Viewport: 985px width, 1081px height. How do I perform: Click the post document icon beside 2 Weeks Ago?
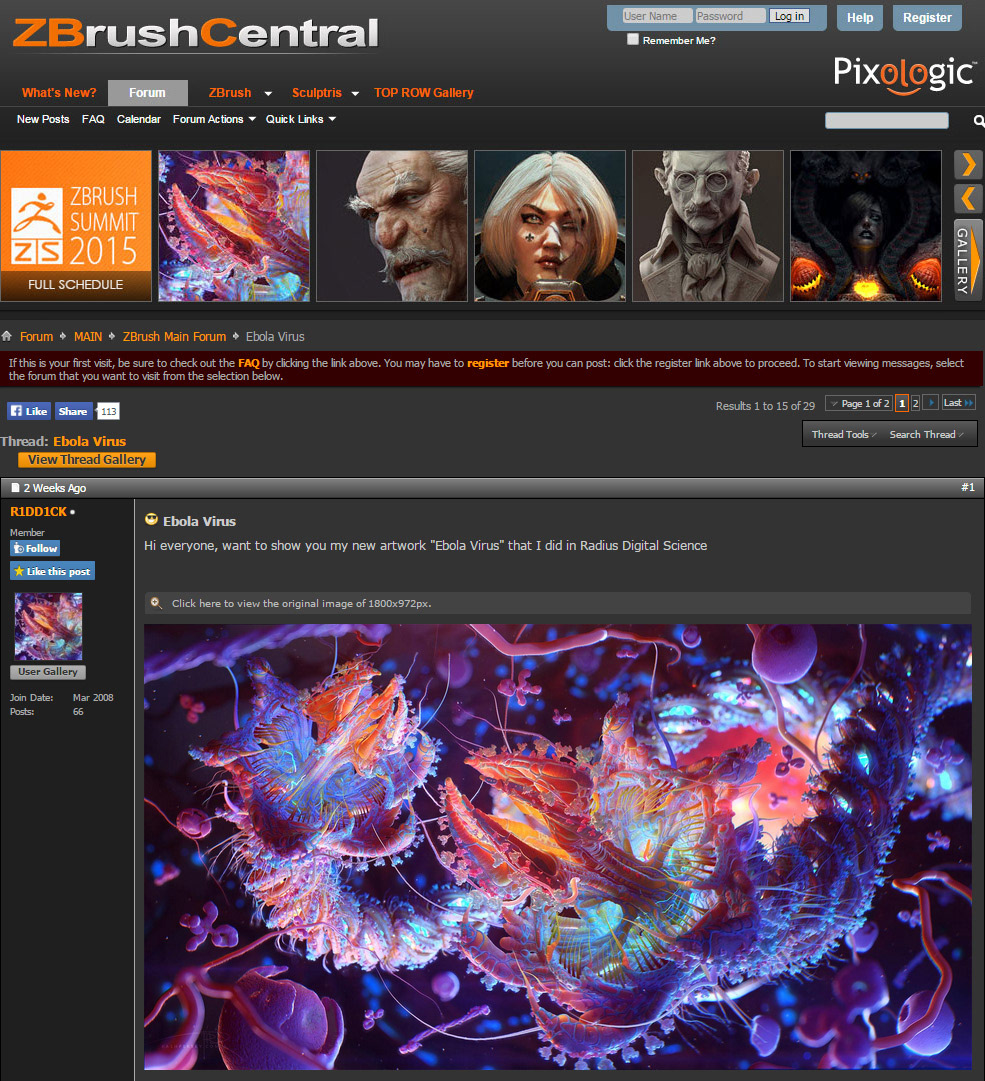point(15,487)
